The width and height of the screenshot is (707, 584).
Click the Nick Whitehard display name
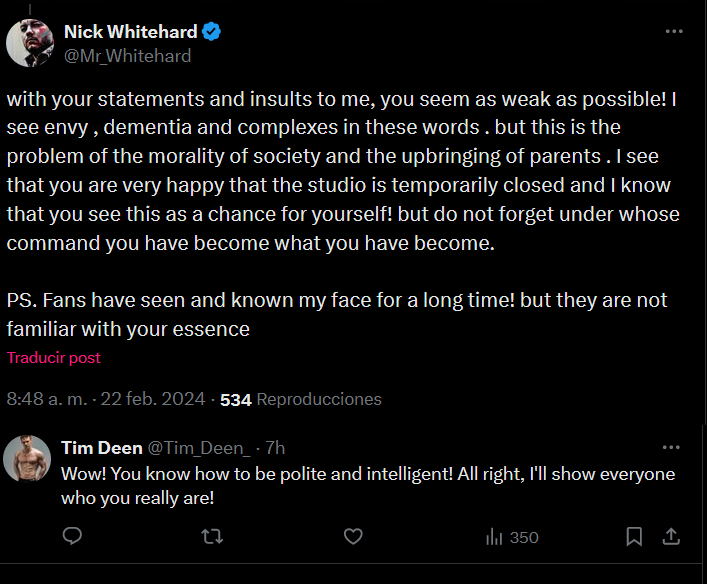[x=130, y=32]
